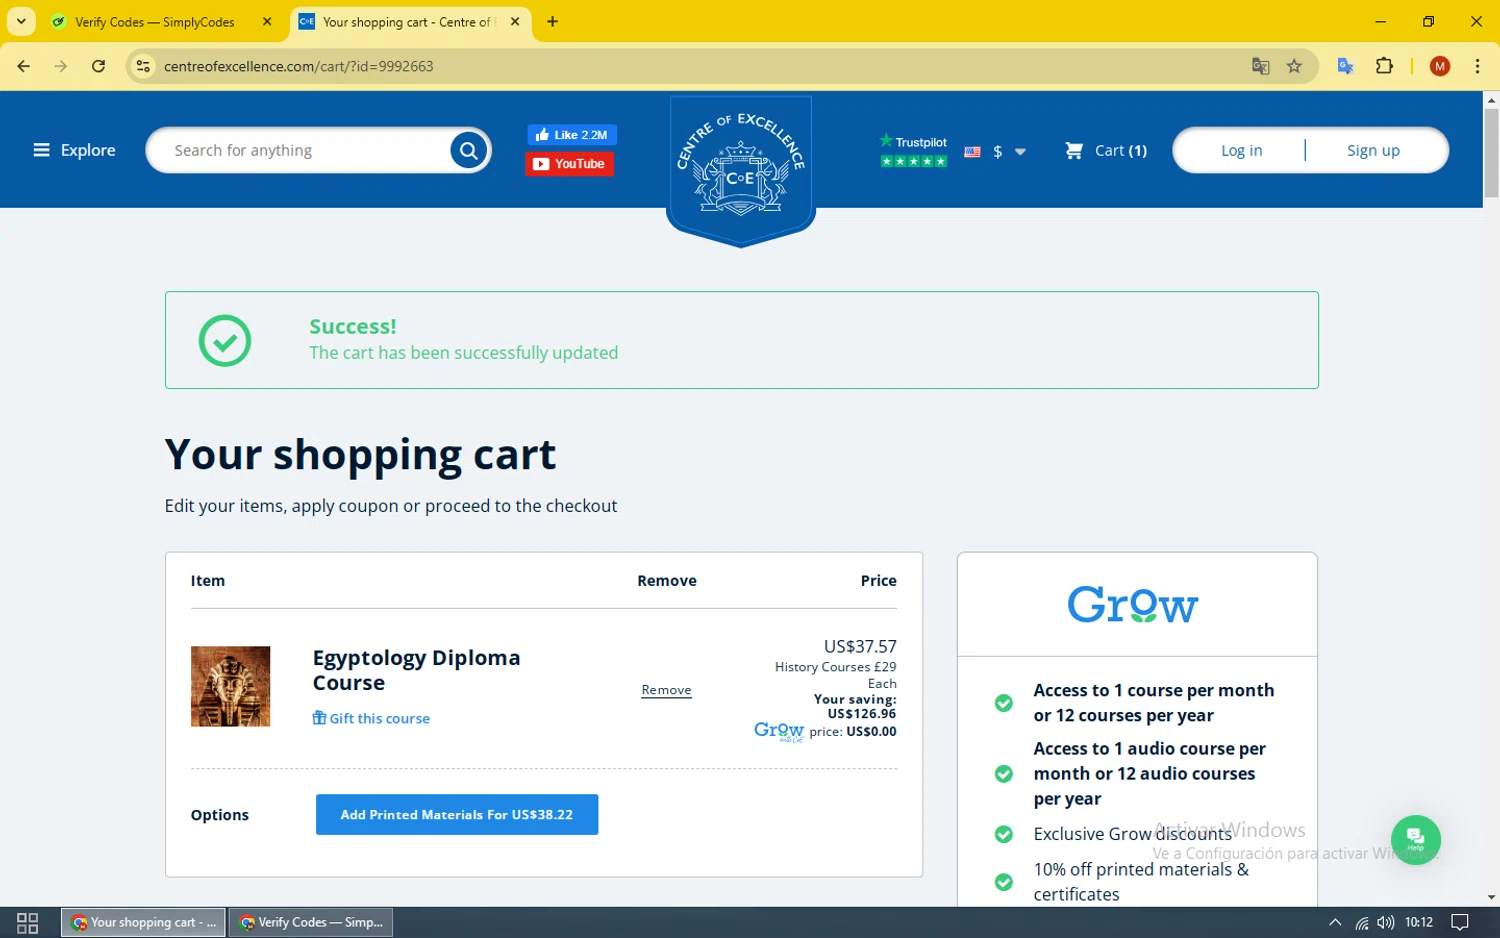Open the Egyptology course pharaoh thumbnail
This screenshot has width=1500, height=938.
pos(230,686)
